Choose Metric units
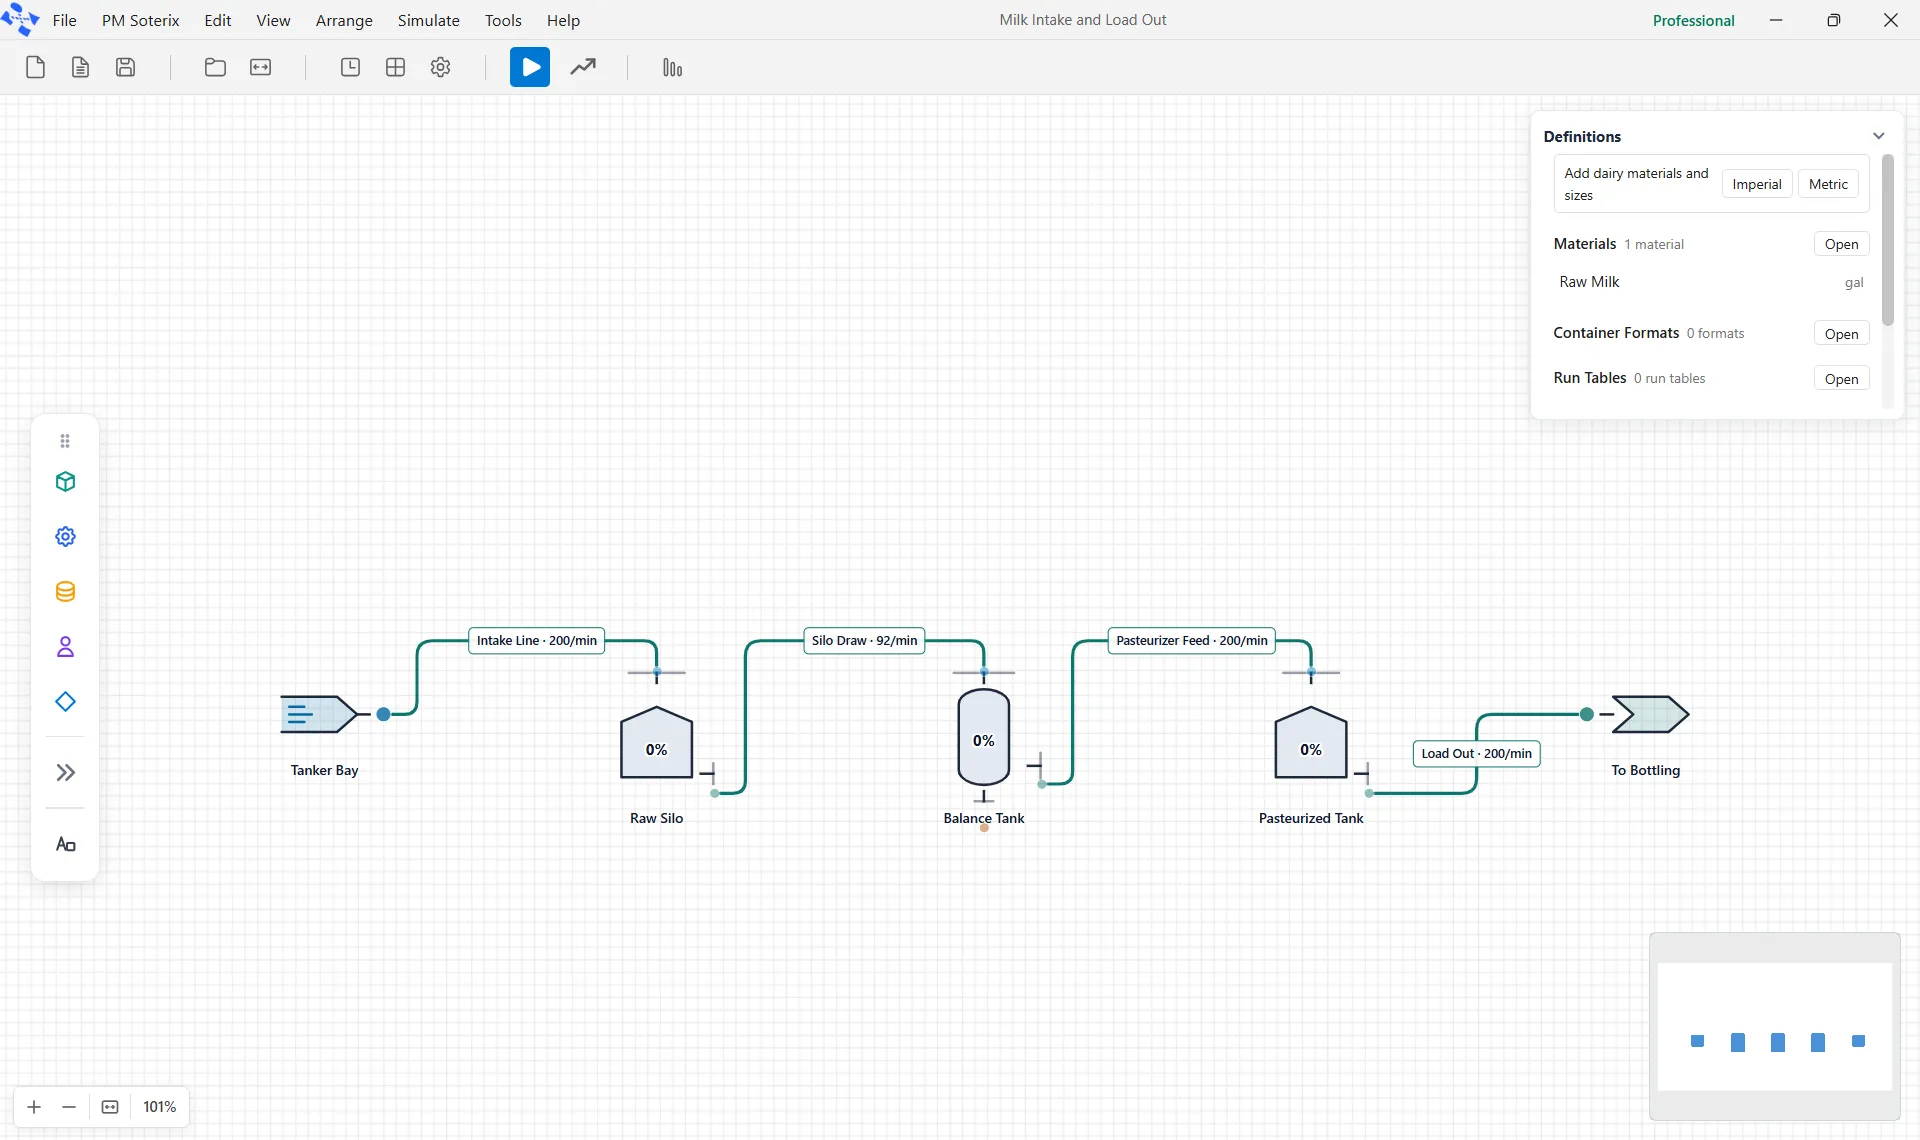Viewport: 1920px width, 1140px height. tap(1828, 184)
